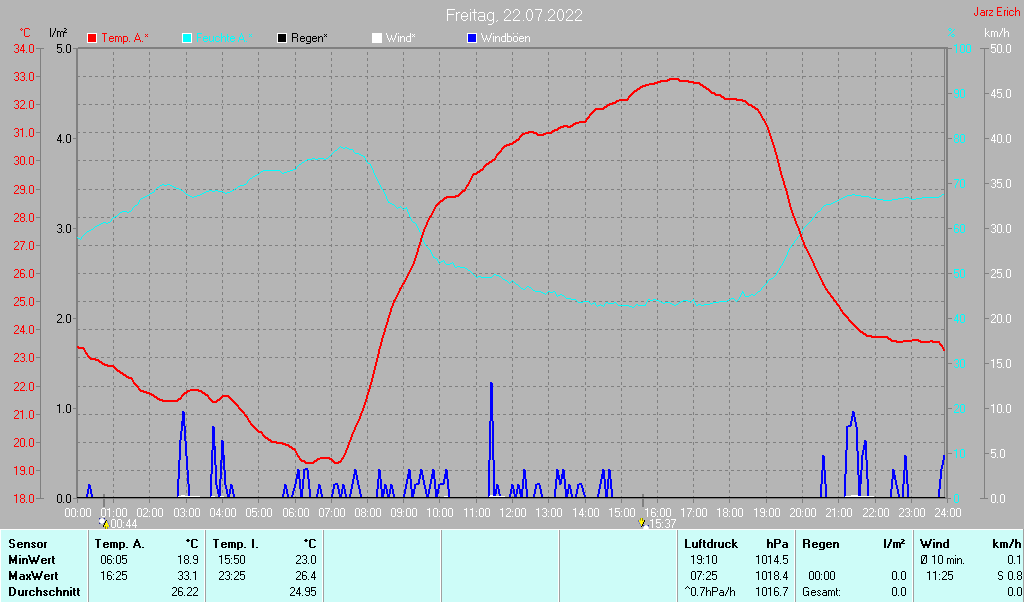Click the cyan humidity legend square
Viewport: 1024px width, 602px height.
[187, 38]
